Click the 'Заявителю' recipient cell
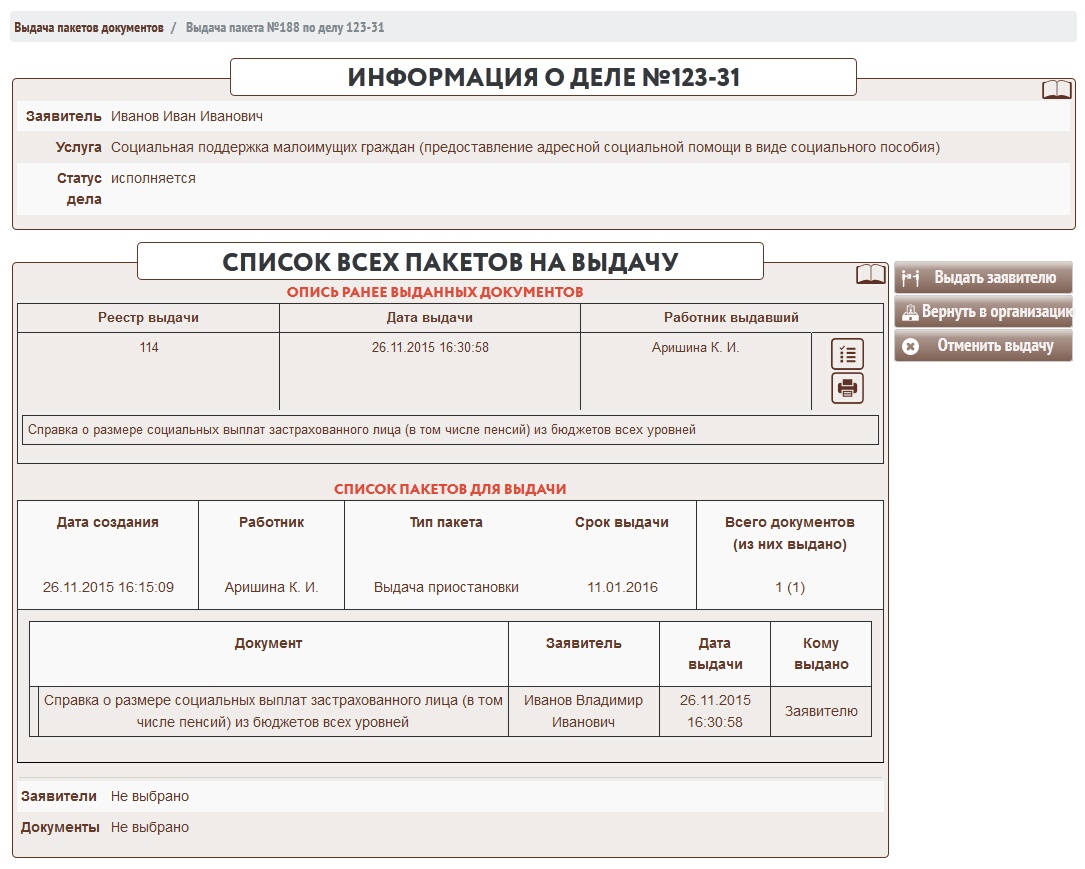This screenshot has width=1085, height=869. 820,711
